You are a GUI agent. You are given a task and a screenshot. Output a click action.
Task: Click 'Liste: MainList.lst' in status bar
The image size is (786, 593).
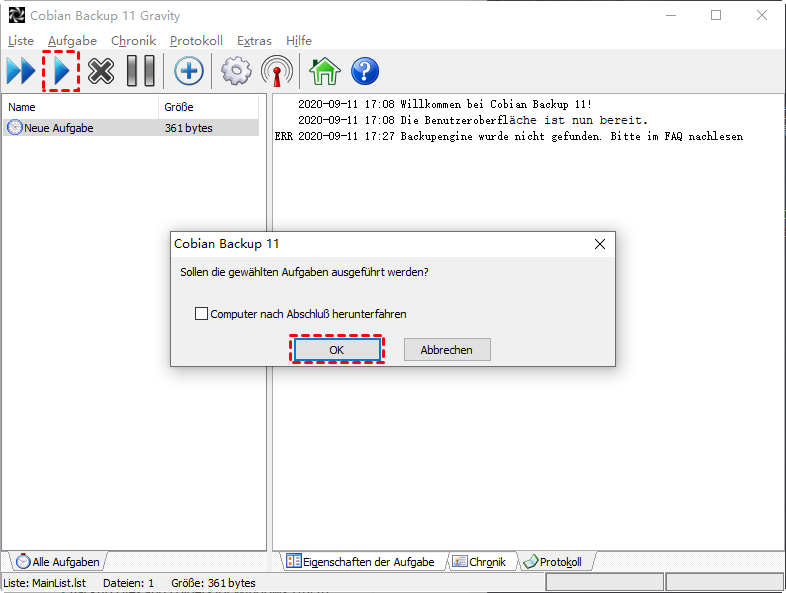coord(45,583)
